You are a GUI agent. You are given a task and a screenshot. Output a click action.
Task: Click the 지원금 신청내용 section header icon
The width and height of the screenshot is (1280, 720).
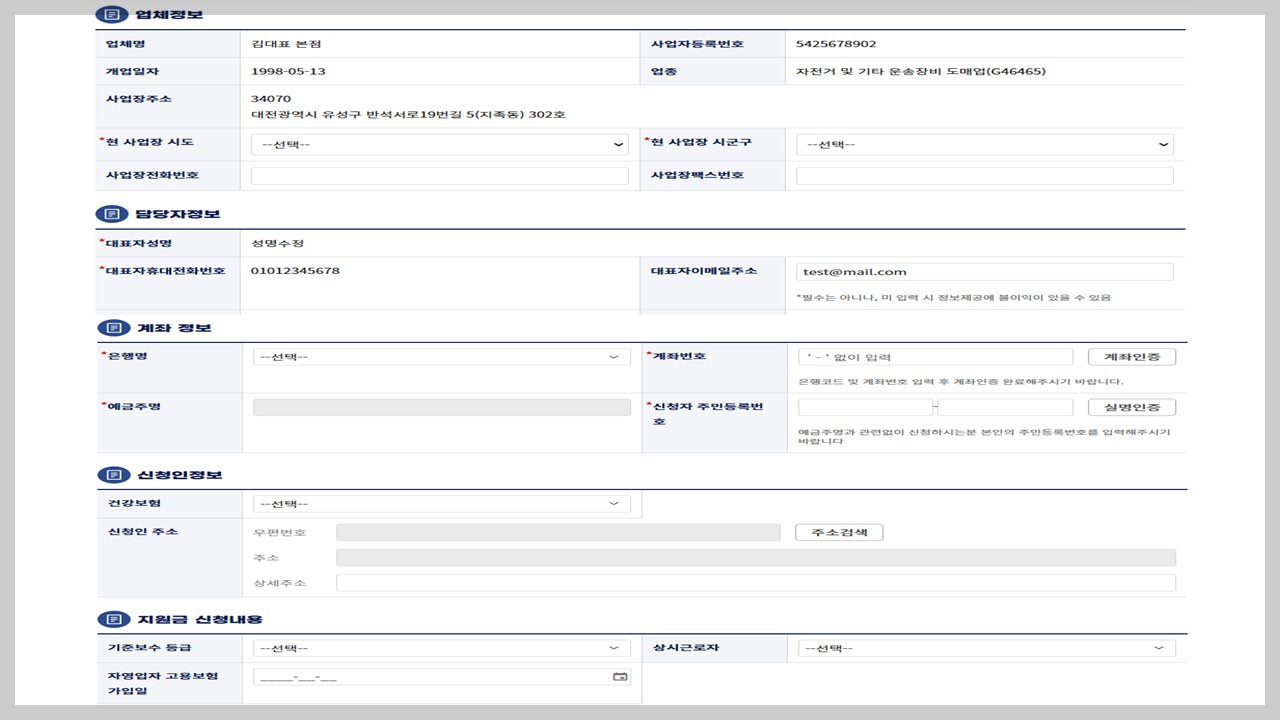112,619
